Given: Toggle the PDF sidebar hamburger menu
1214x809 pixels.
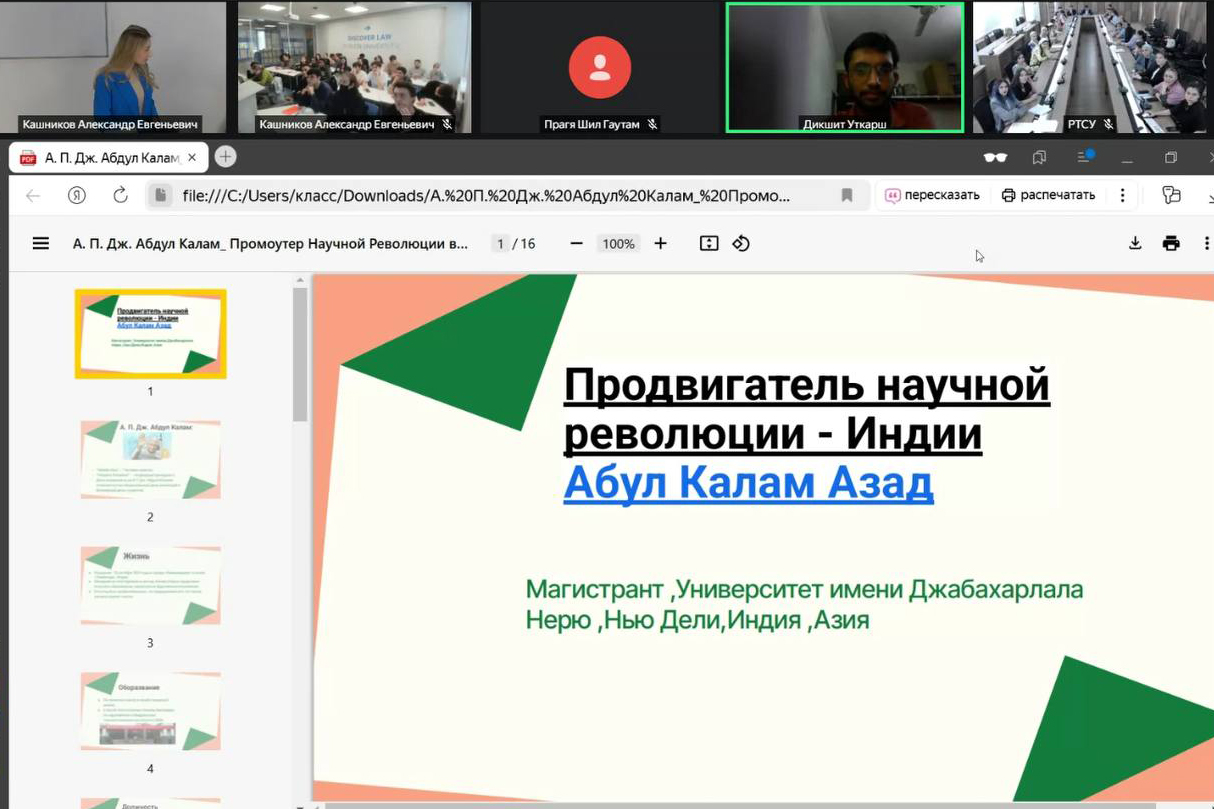Looking at the screenshot, I should (x=41, y=243).
